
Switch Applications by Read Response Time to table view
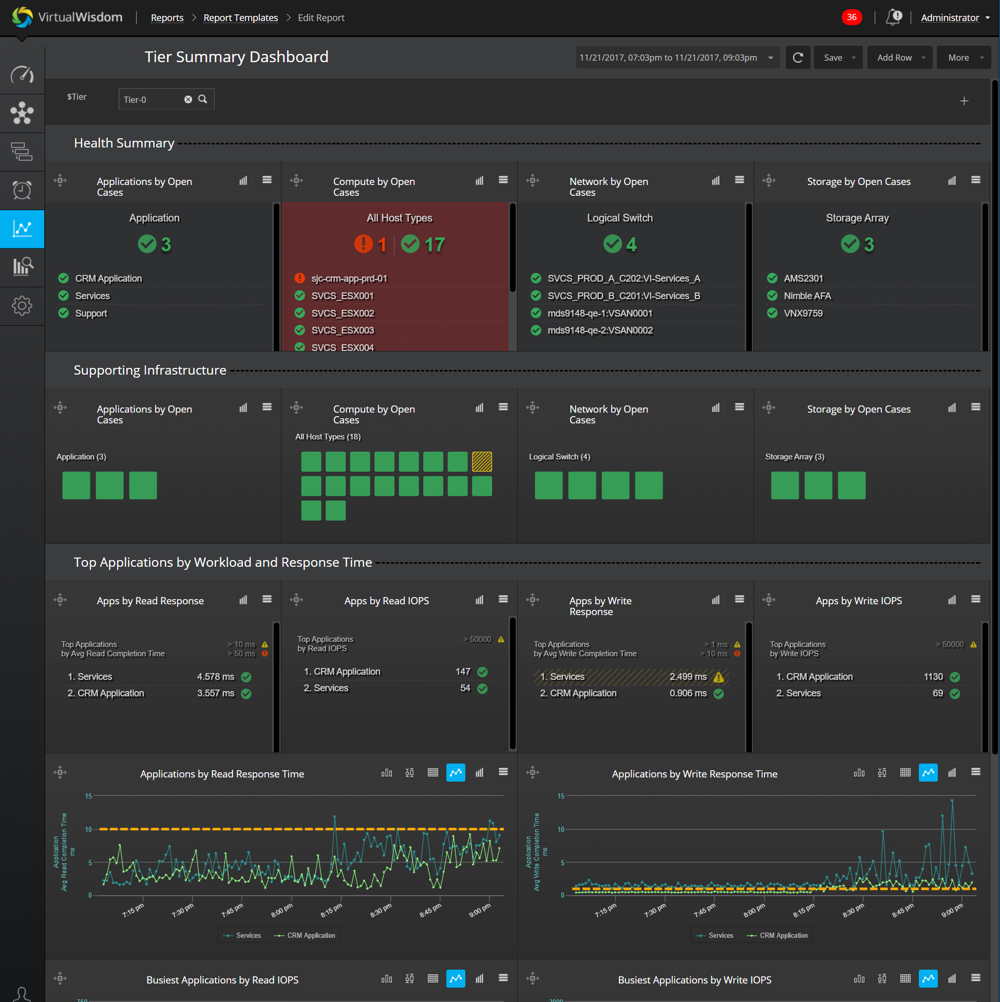[x=432, y=772]
